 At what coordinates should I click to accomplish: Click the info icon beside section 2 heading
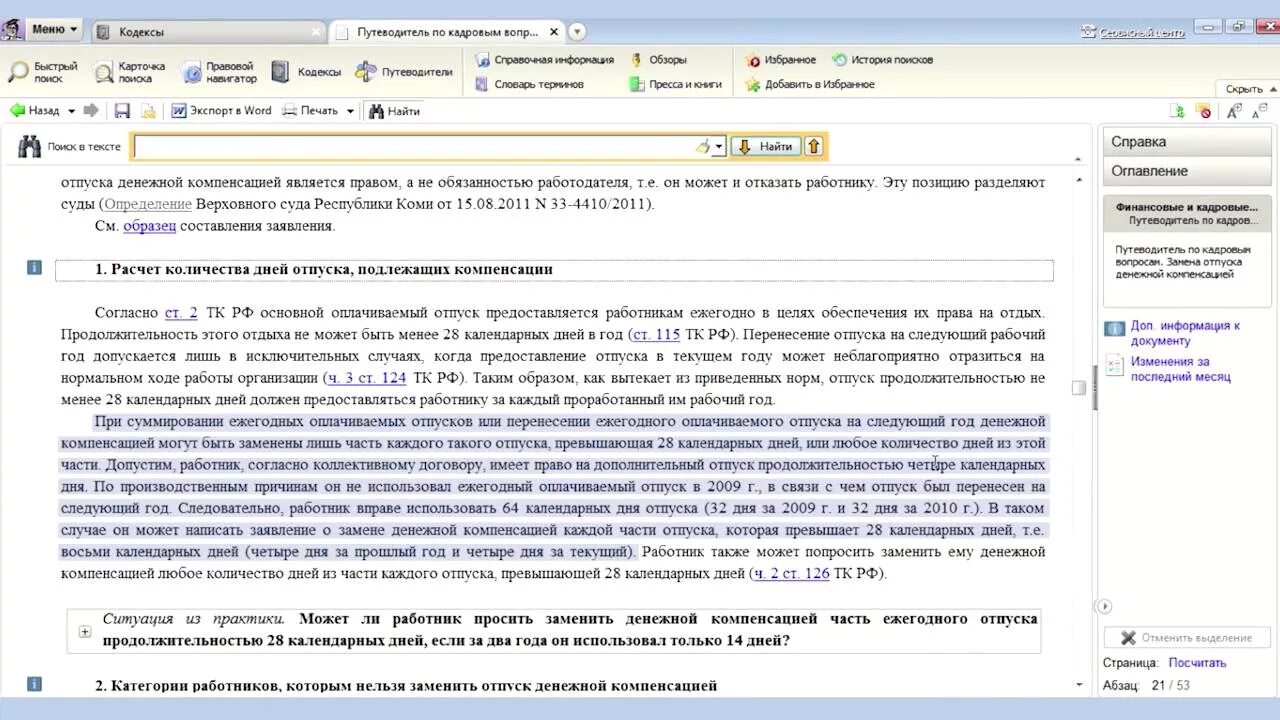[34, 684]
